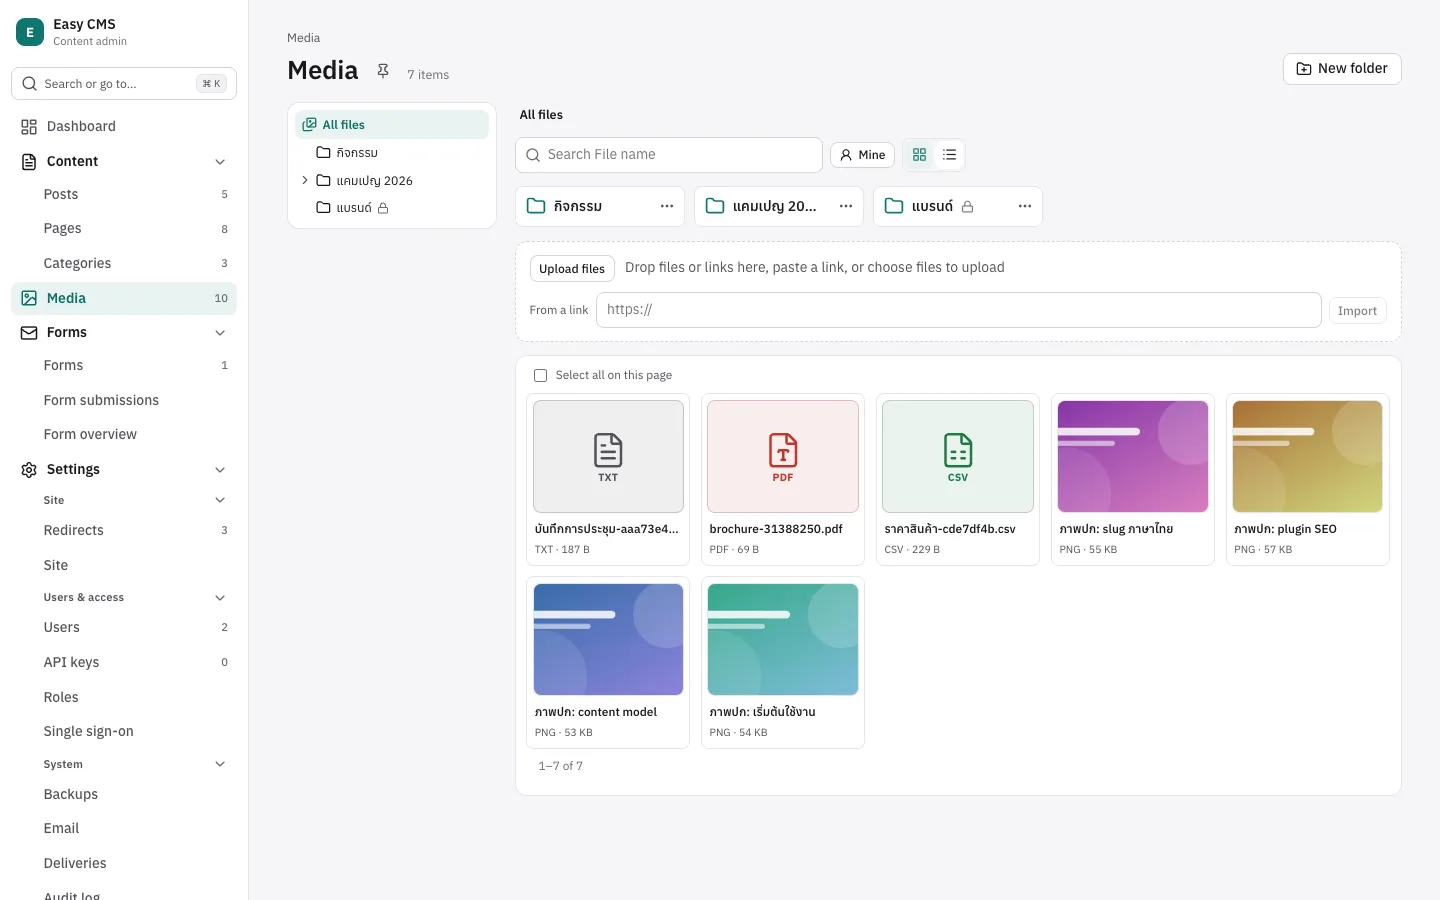Click the From a link URL field
This screenshot has width=1440, height=900.
958,310
